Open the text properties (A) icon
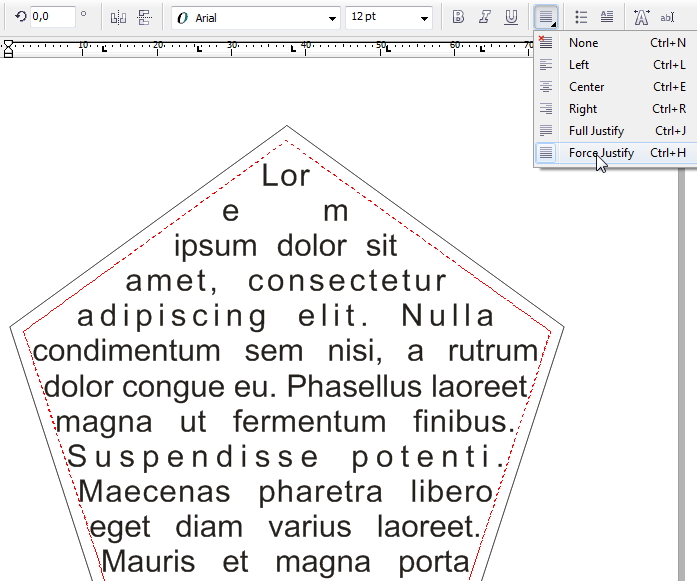 [641, 17]
